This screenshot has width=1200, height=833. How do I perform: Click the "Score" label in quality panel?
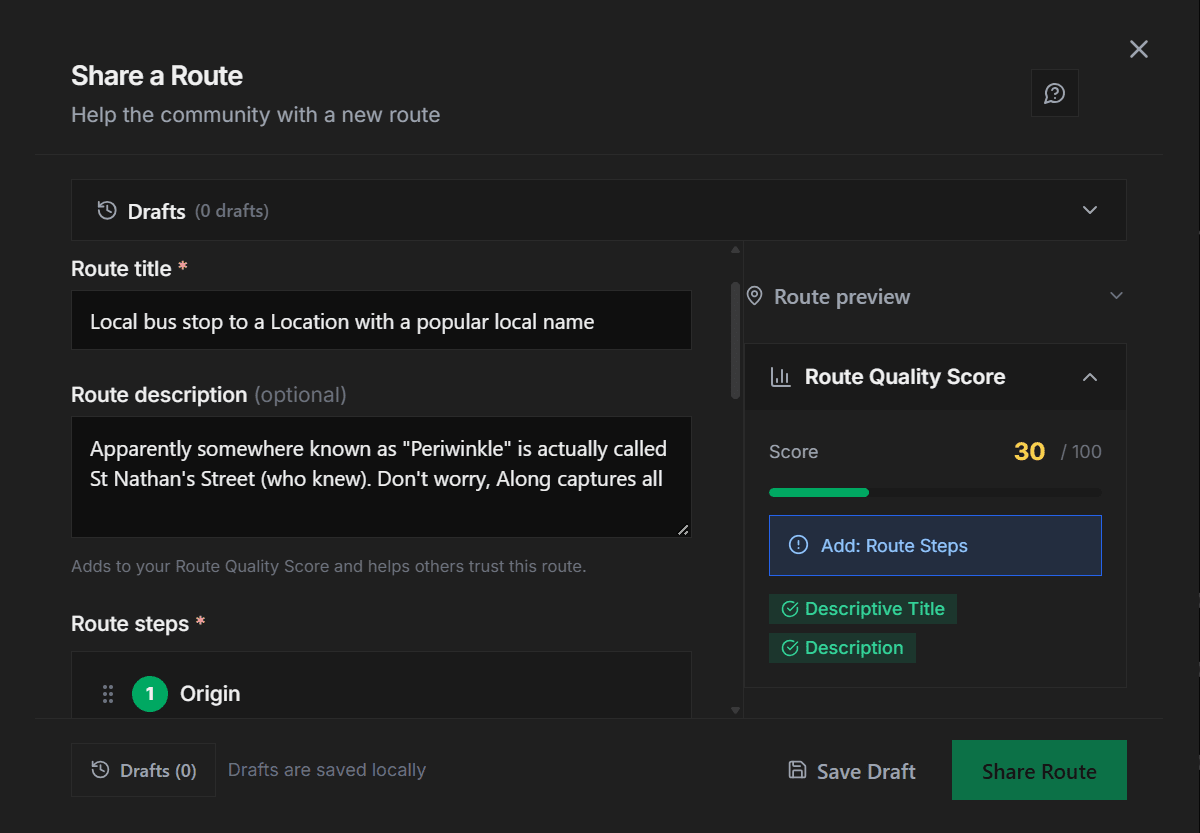pyautogui.click(x=793, y=452)
